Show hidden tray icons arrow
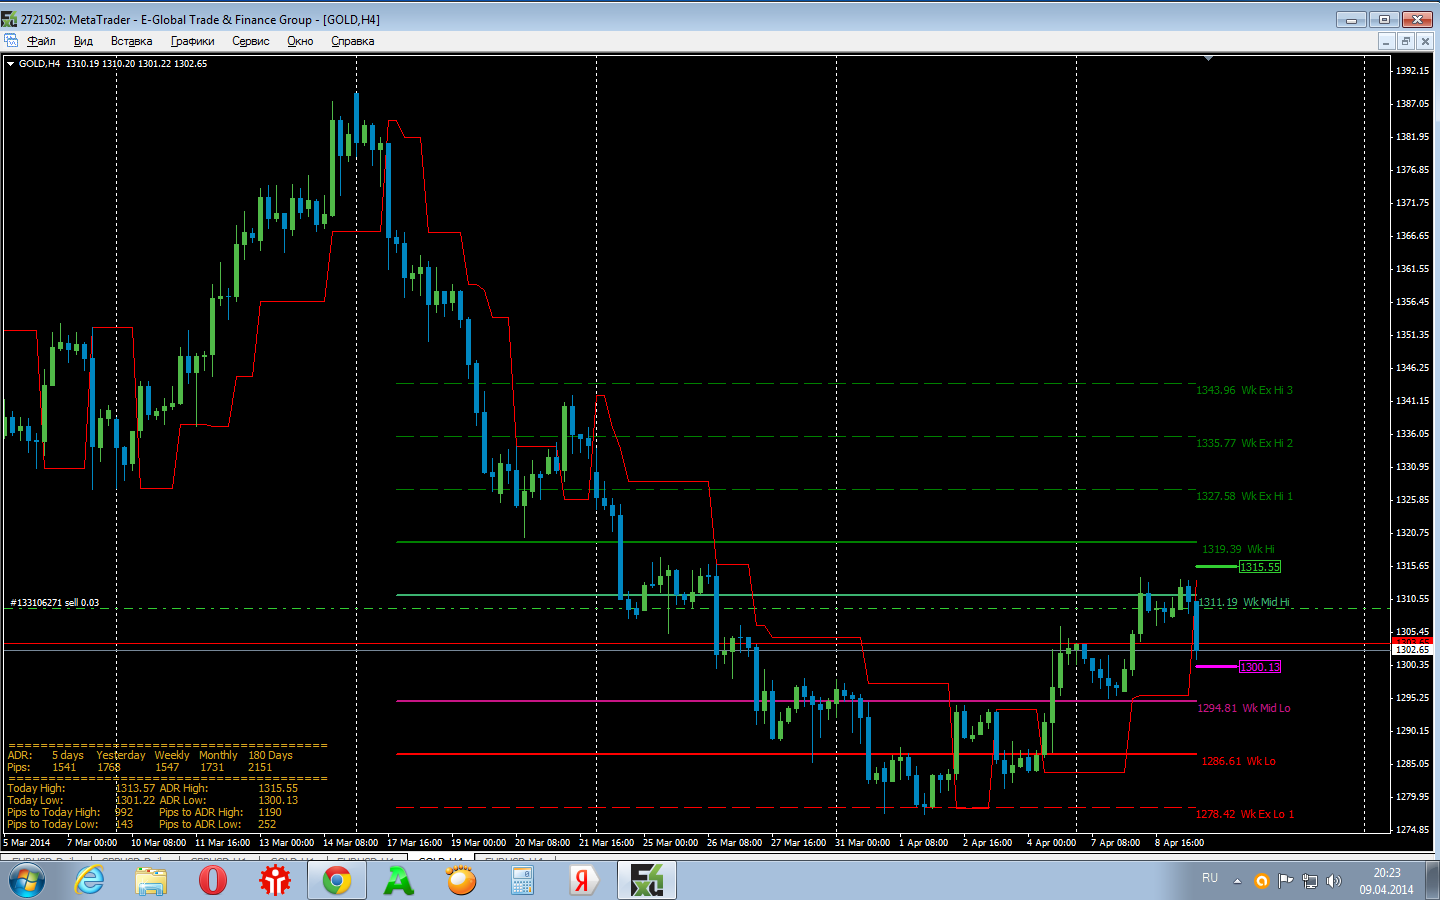Screen dimensions: 1440x900 [1237, 881]
